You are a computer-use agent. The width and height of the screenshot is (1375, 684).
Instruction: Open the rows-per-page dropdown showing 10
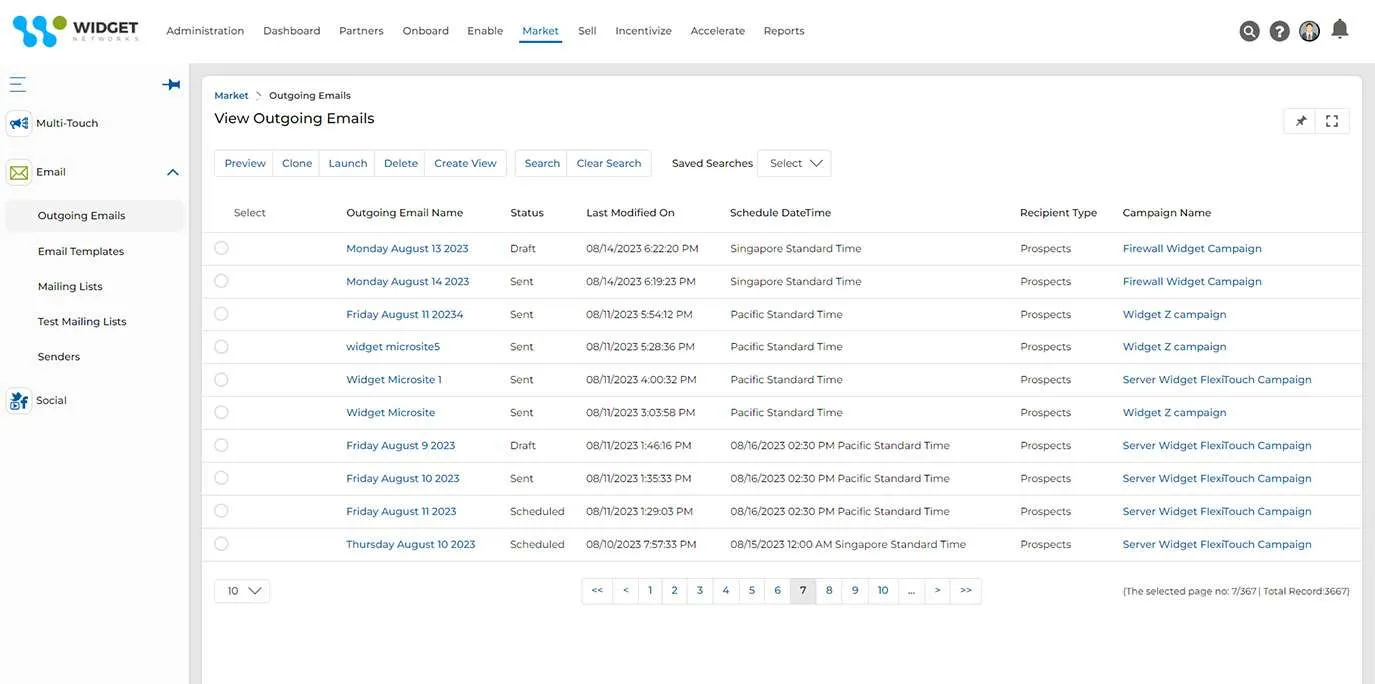click(x=242, y=591)
